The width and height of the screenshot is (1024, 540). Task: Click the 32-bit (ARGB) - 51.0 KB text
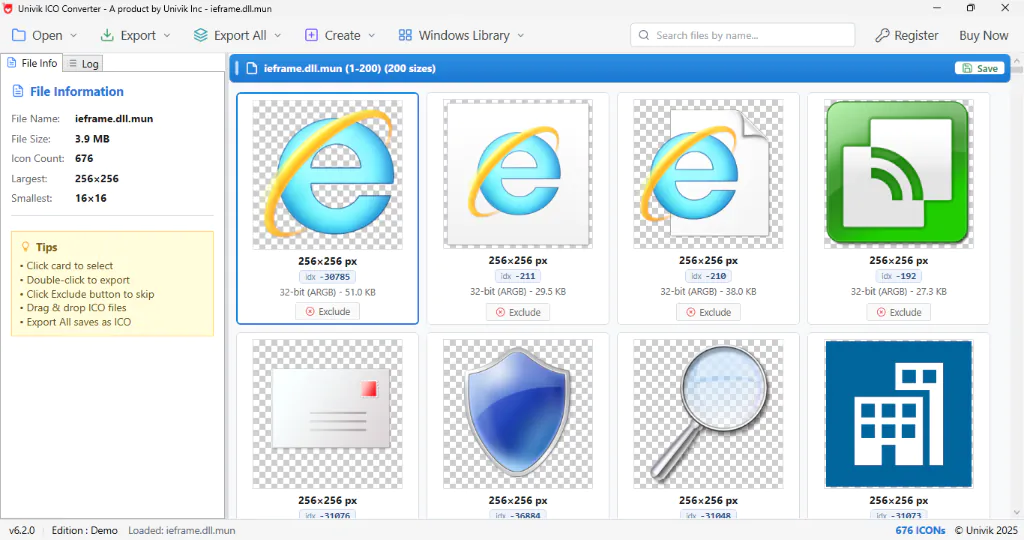[x=327, y=293]
